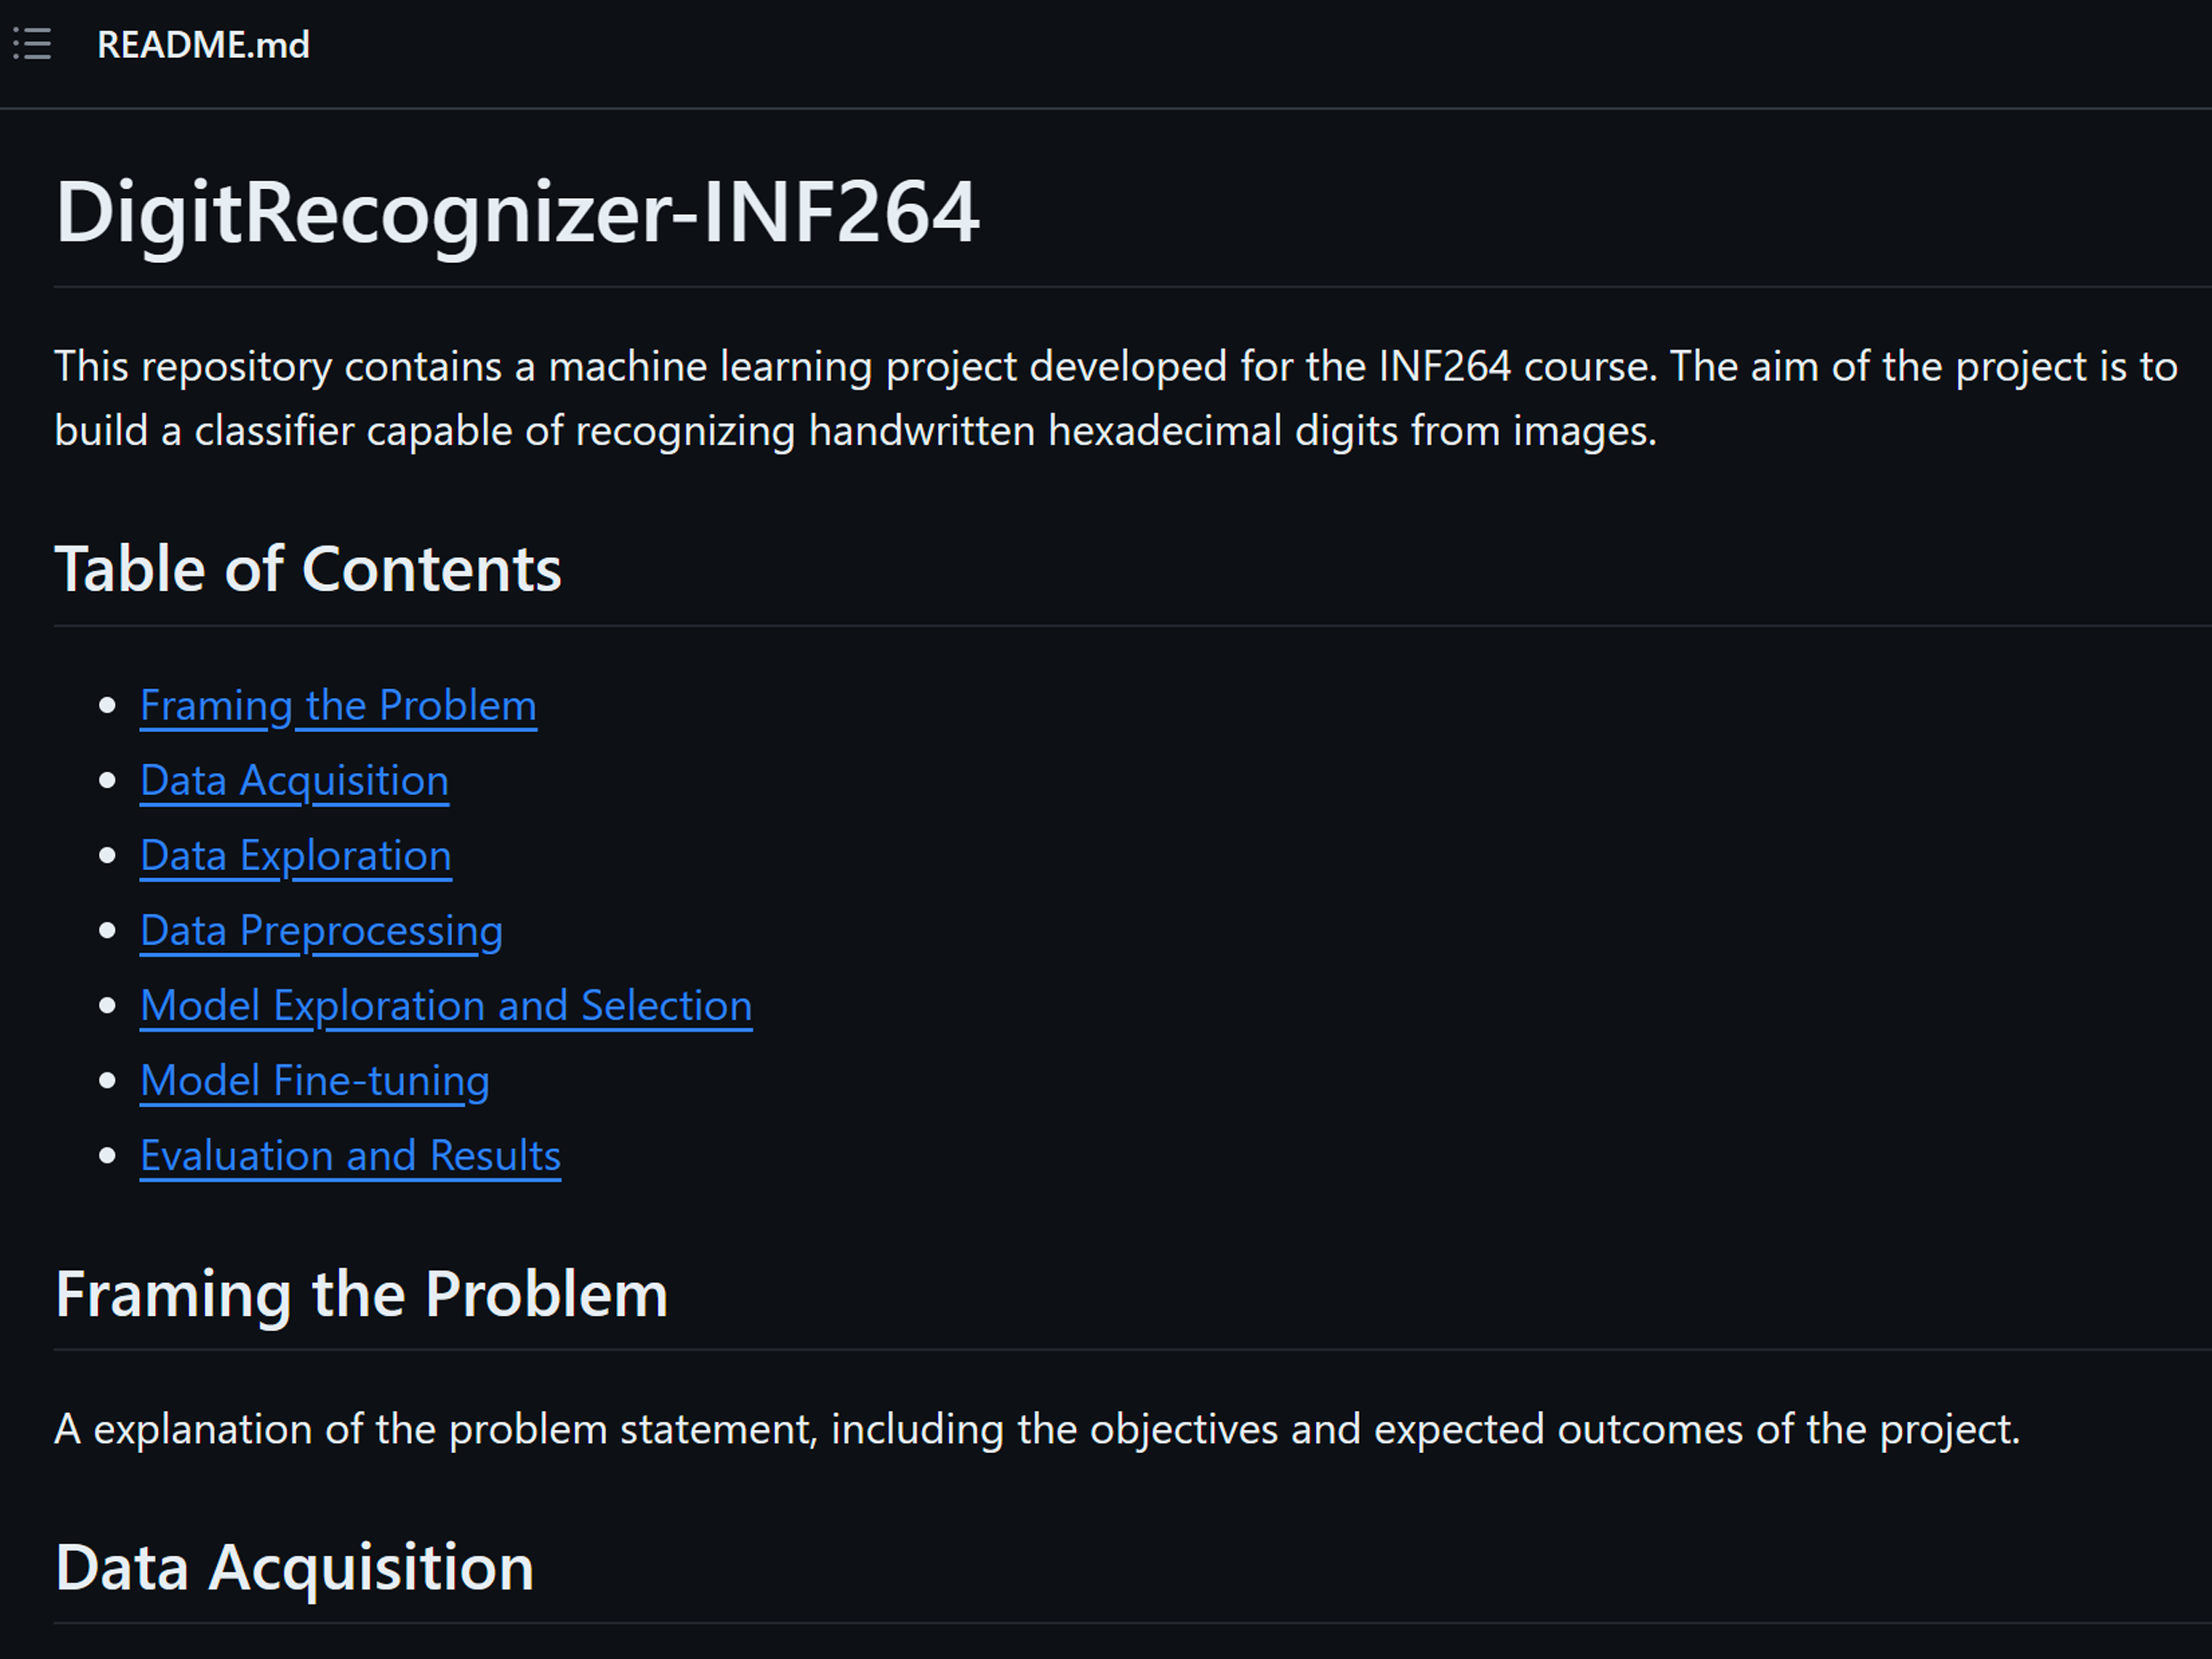Select the Table of Contents heading
Image resolution: width=2212 pixels, height=1659 pixels.
click(x=308, y=569)
